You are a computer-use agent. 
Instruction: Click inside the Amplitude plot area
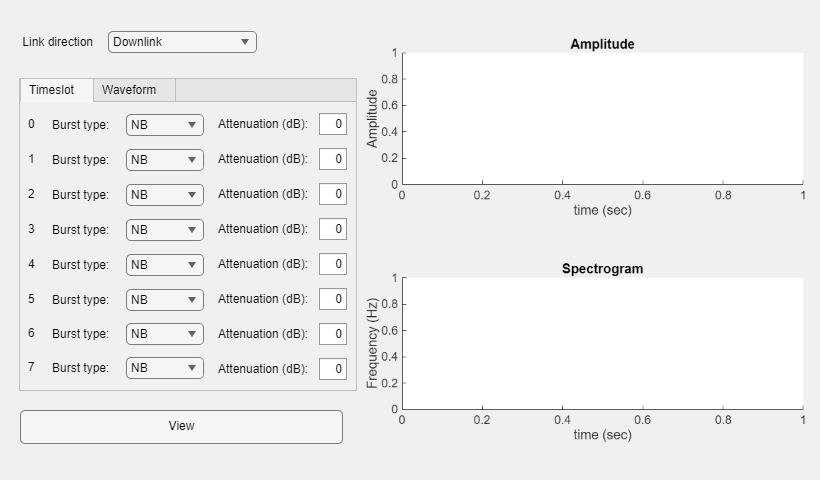pyautogui.click(x=602, y=118)
